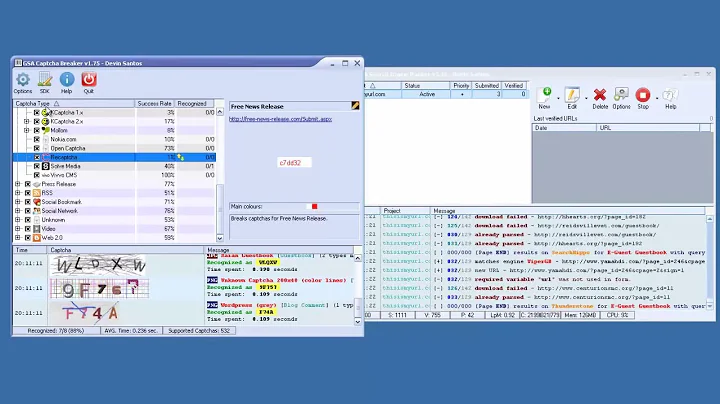The width and height of the screenshot is (720, 404).
Task: Click the red Quit power icon
Action: (x=89, y=80)
